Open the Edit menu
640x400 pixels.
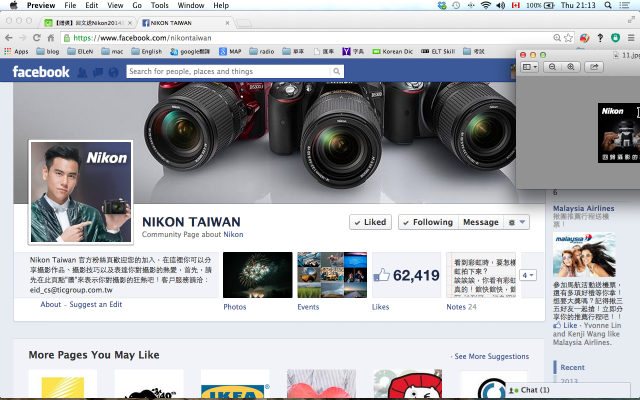coord(91,5)
